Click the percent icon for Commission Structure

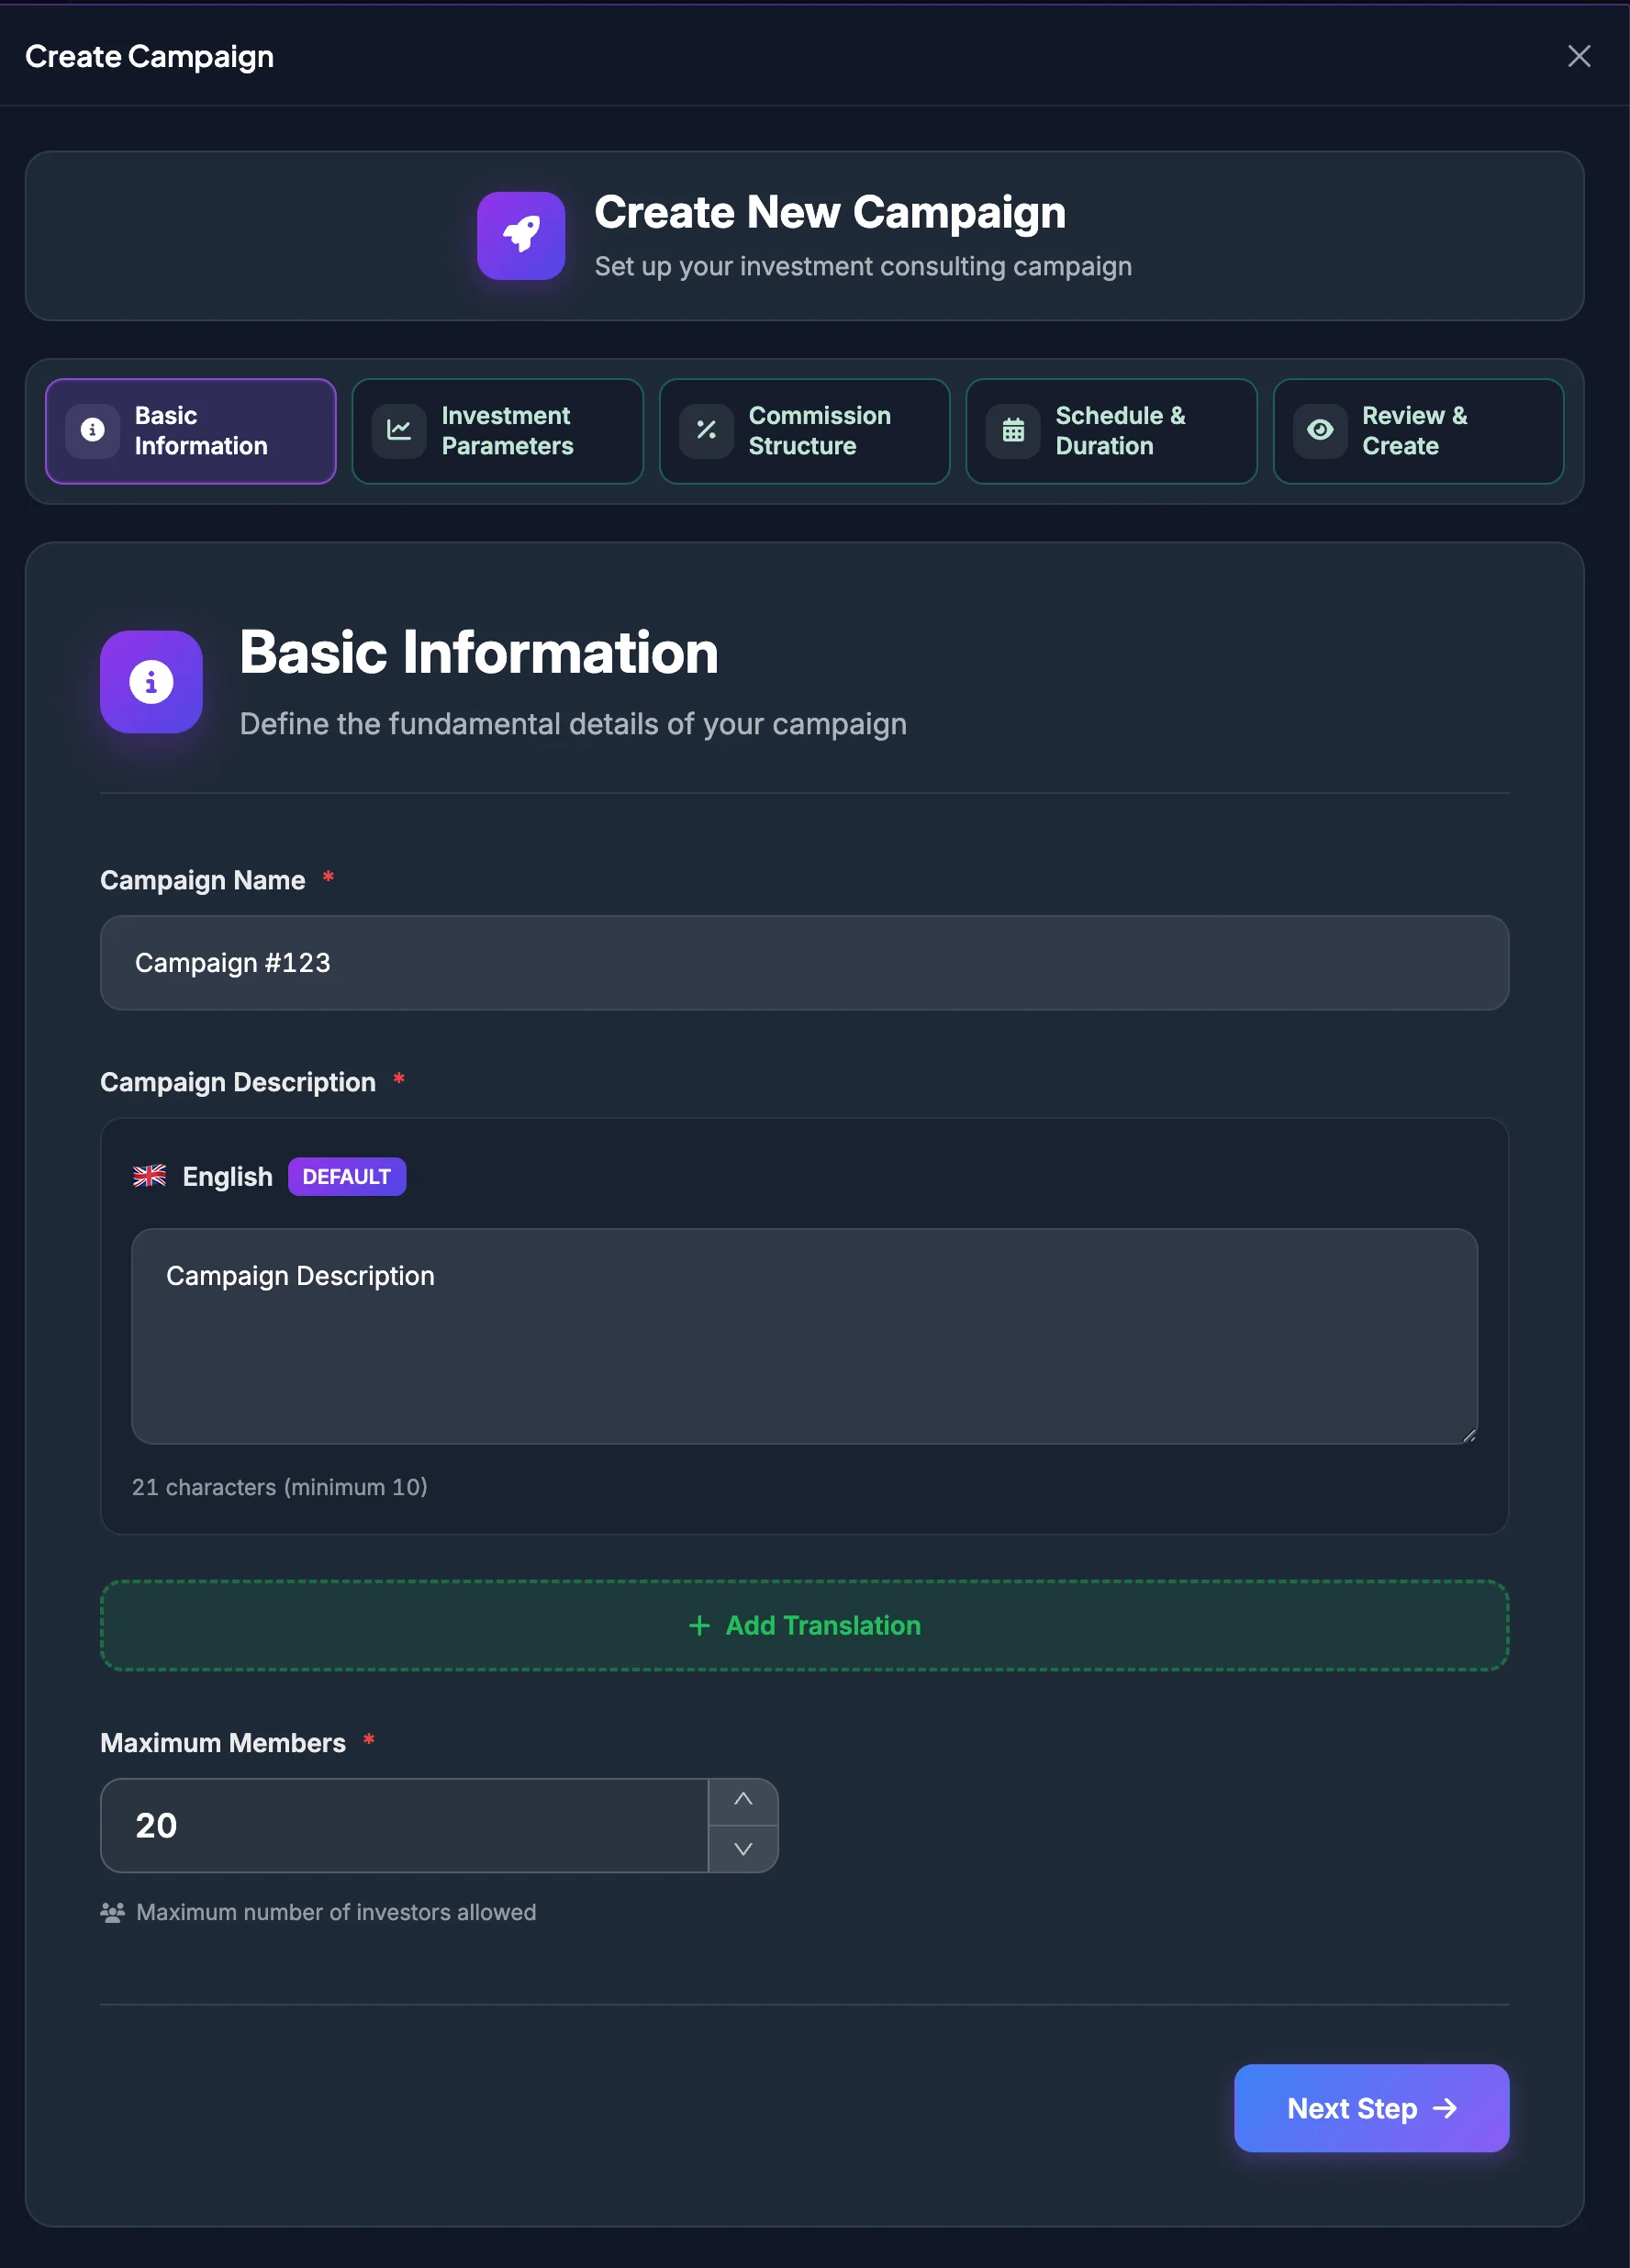tap(706, 430)
